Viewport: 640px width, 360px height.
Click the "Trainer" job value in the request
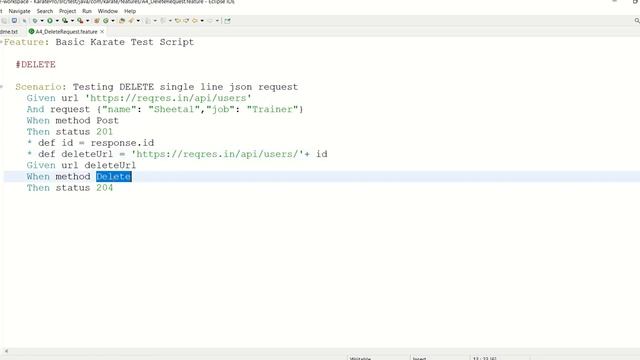273,109
